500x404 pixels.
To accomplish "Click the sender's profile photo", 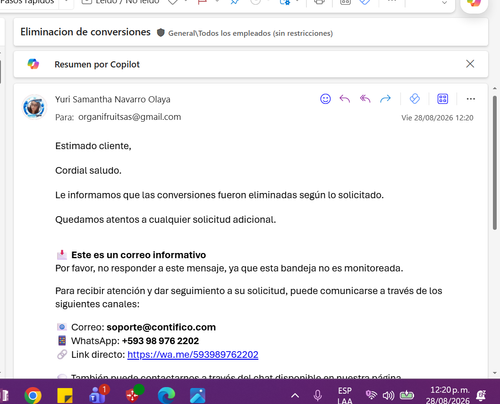I will coord(34,107).
